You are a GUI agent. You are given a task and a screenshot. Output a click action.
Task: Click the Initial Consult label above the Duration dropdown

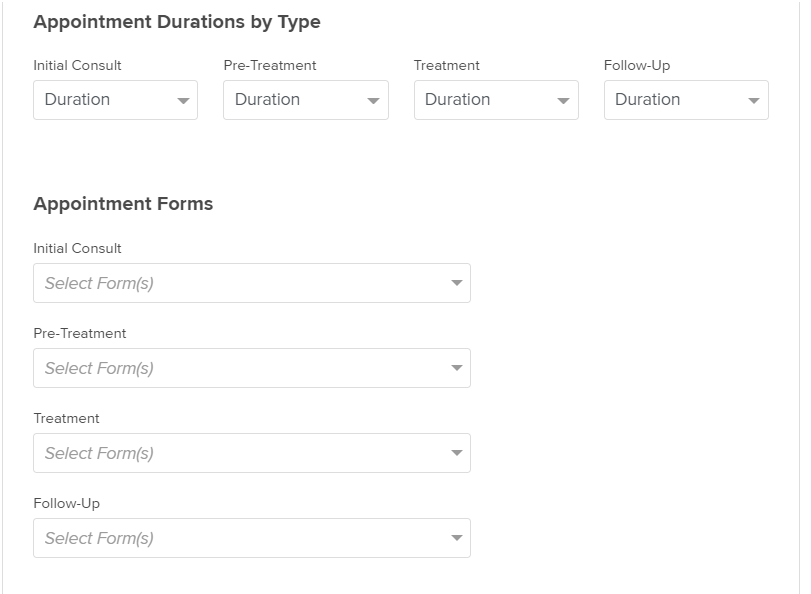click(77, 65)
